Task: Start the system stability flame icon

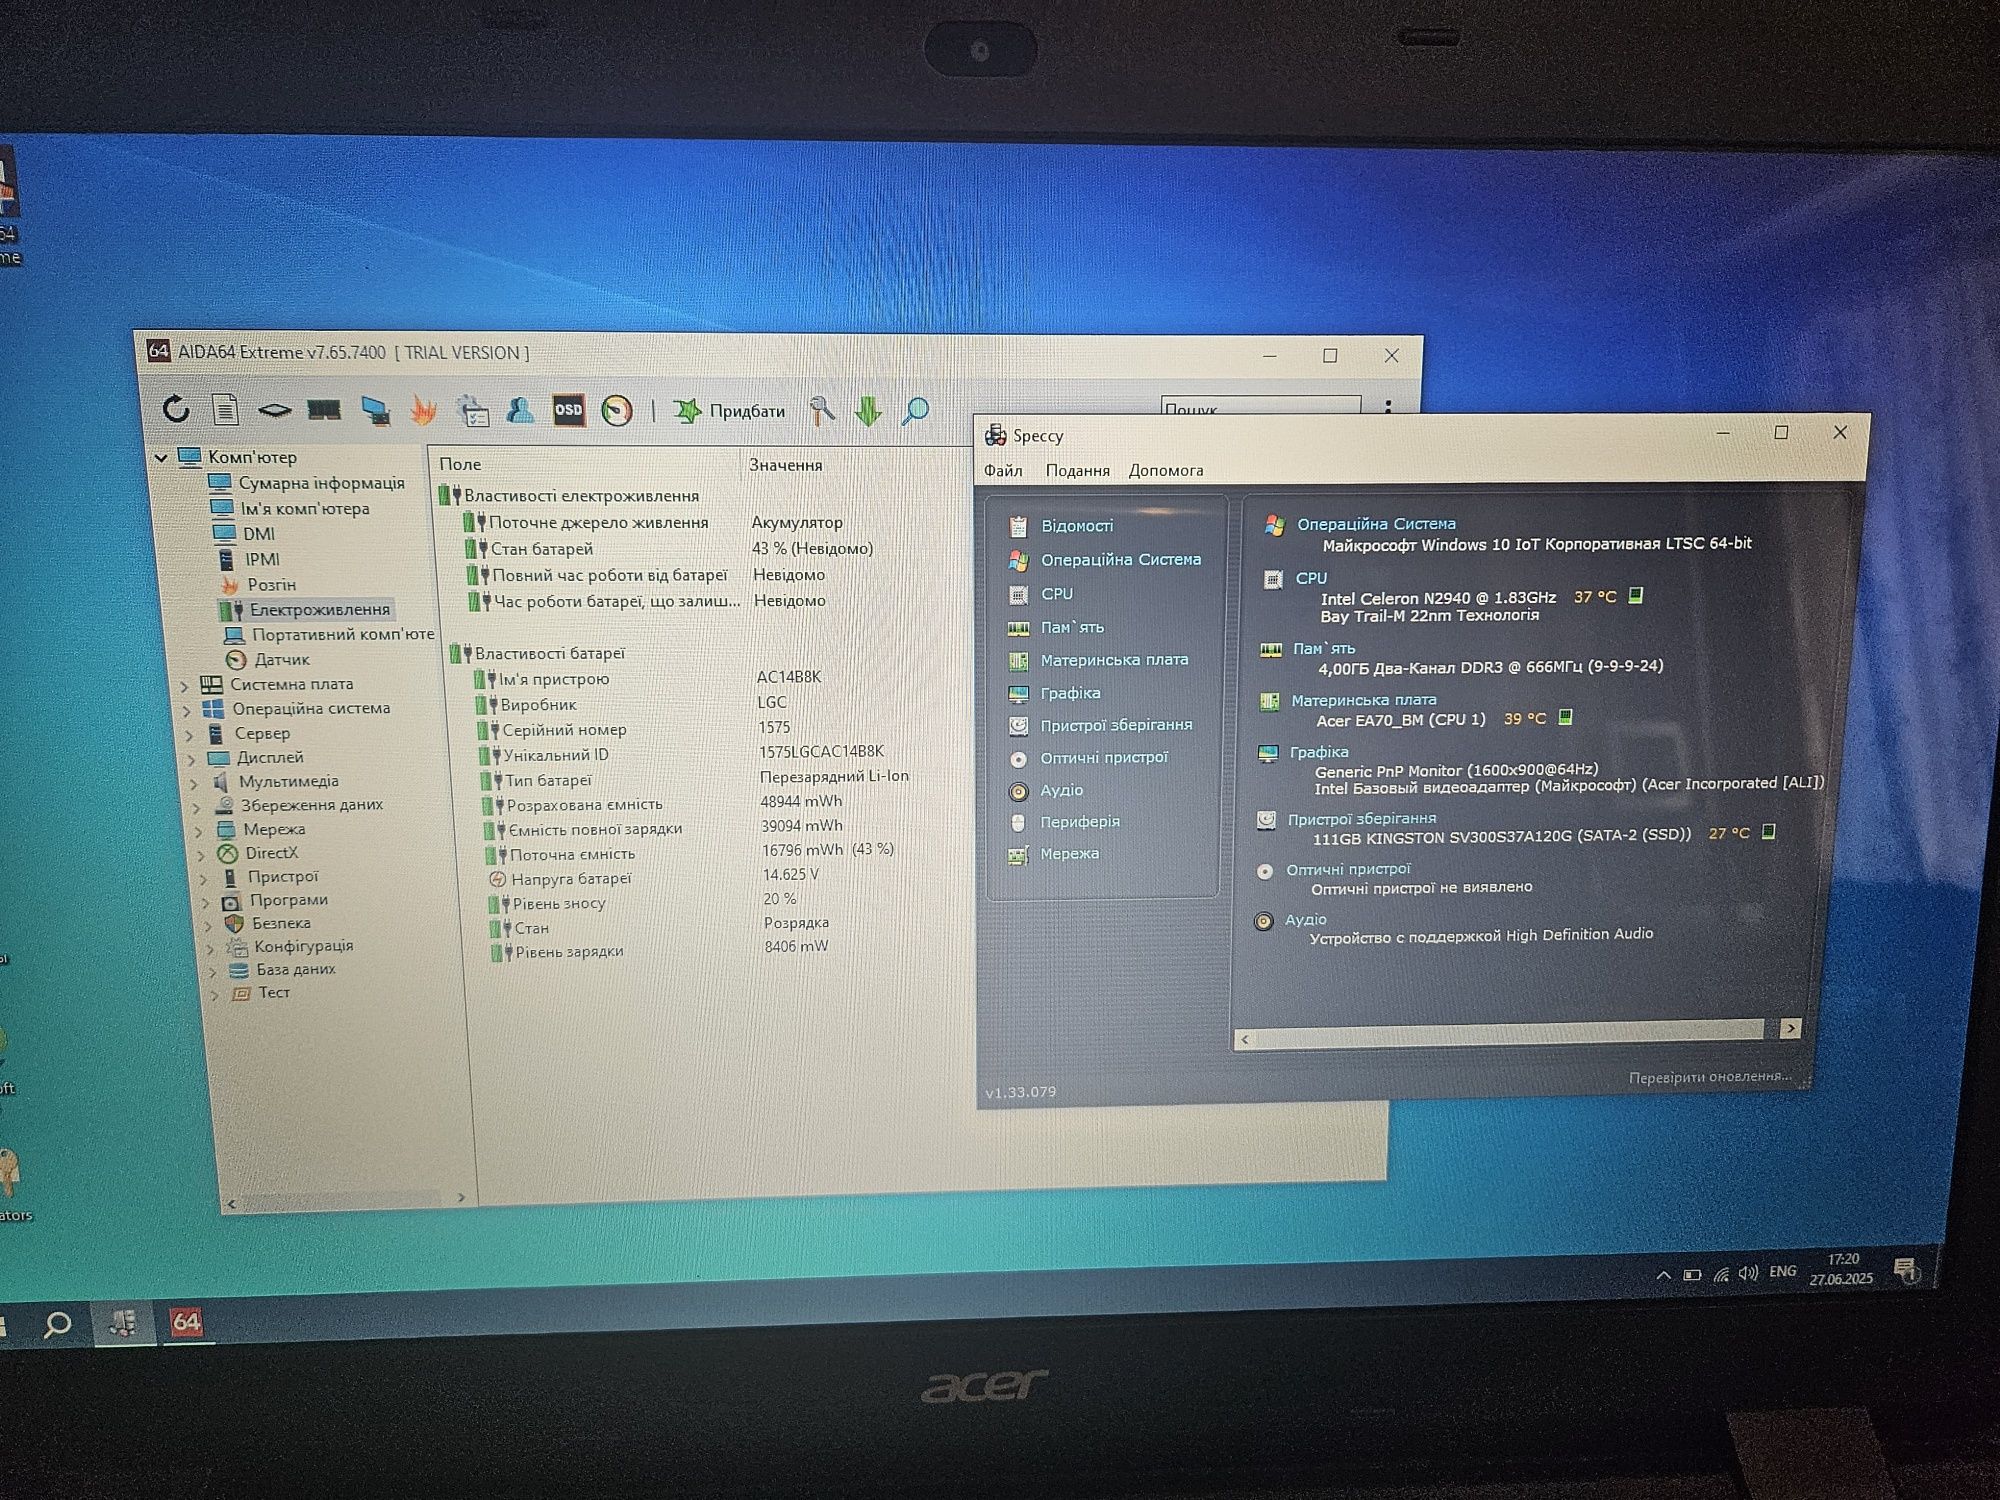Action: (424, 410)
